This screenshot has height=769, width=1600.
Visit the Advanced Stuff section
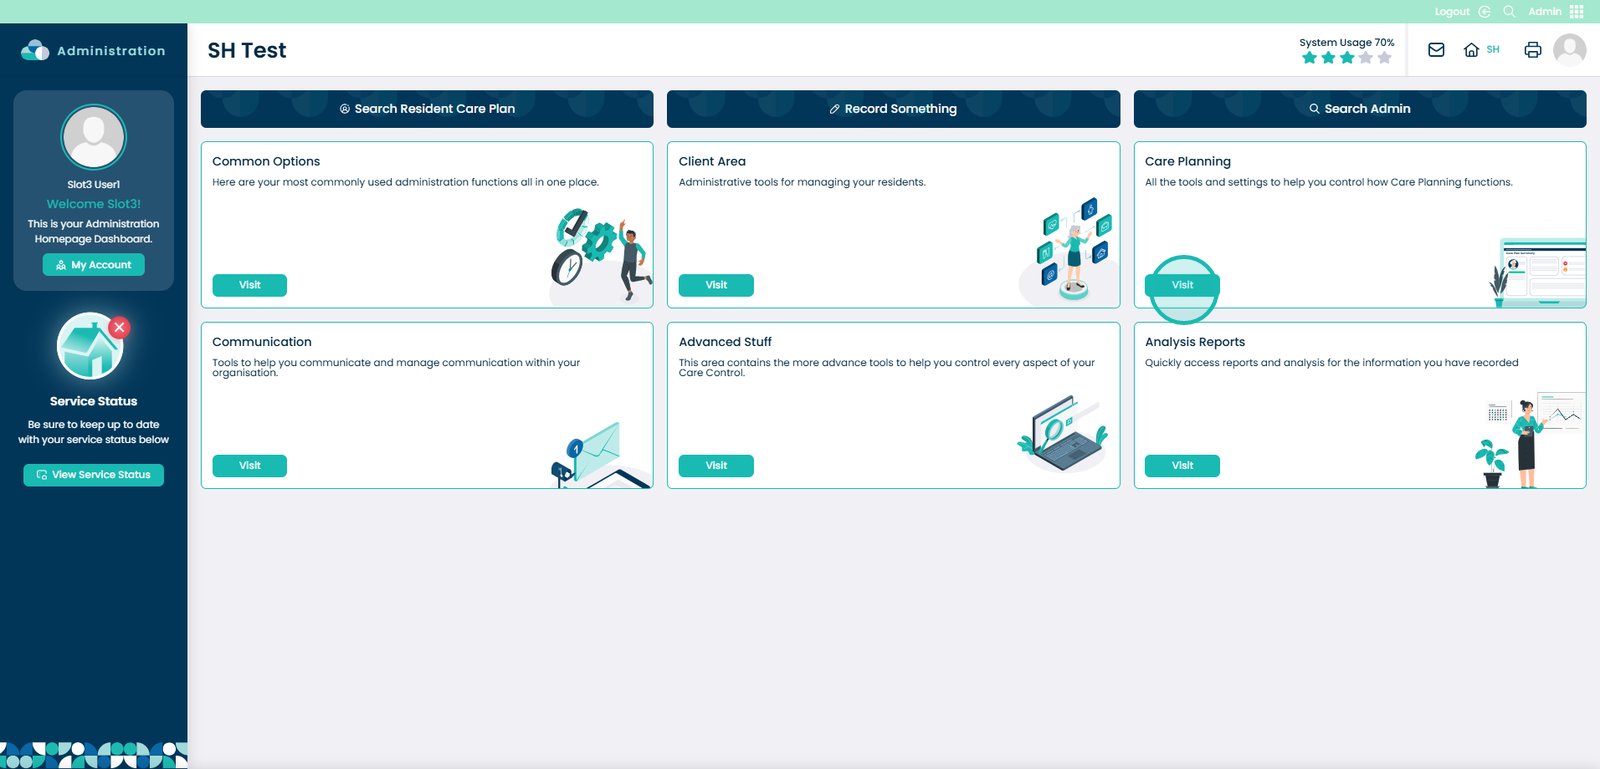716,466
